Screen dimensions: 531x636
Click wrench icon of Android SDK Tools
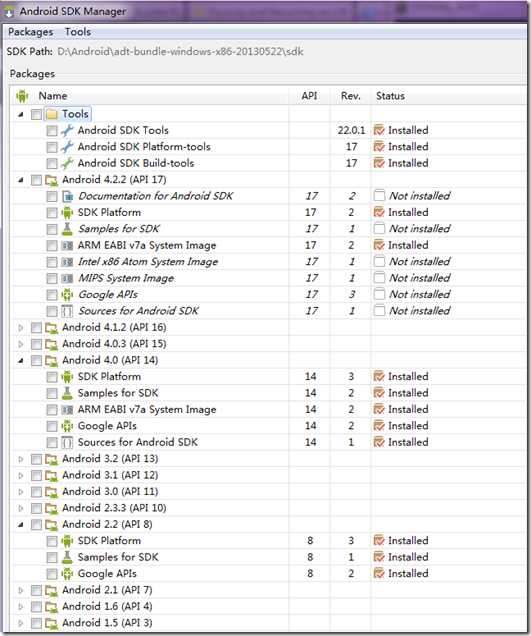(67, 130)
